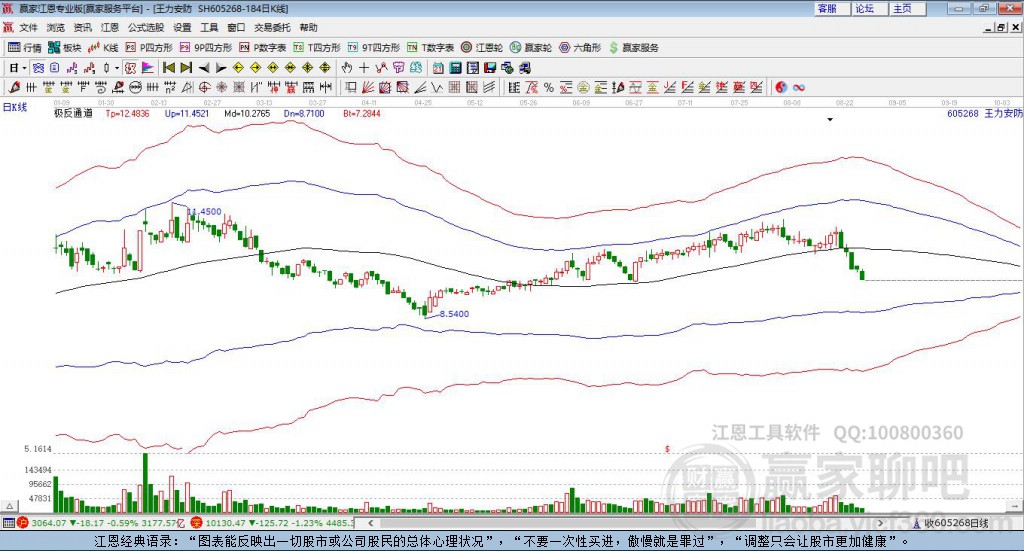Open the 文件 menu
The image size is (1024, 551).
[x=28, y=27]
